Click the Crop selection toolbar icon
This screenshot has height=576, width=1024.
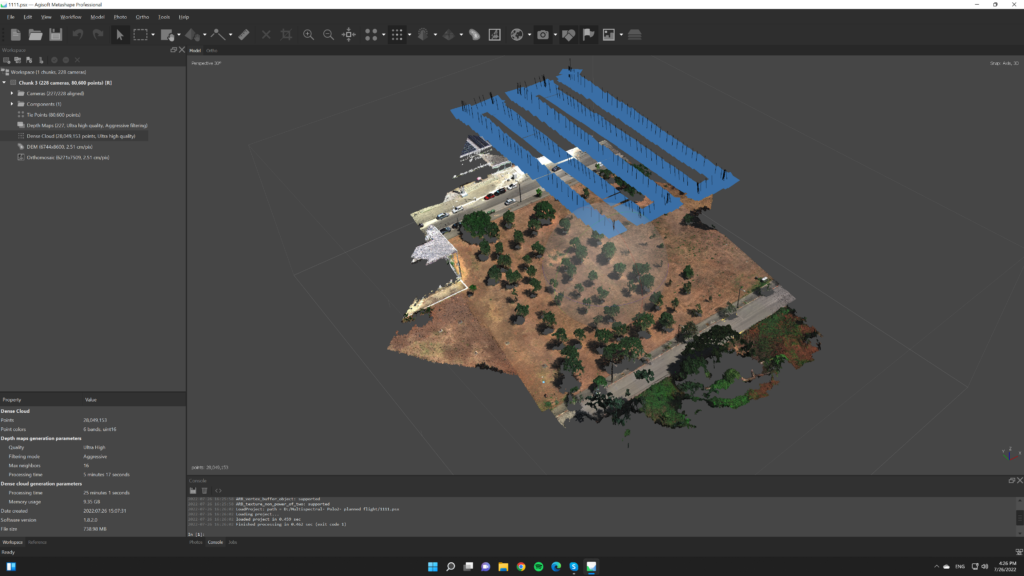pyautogui.click(x=287, y=35)
